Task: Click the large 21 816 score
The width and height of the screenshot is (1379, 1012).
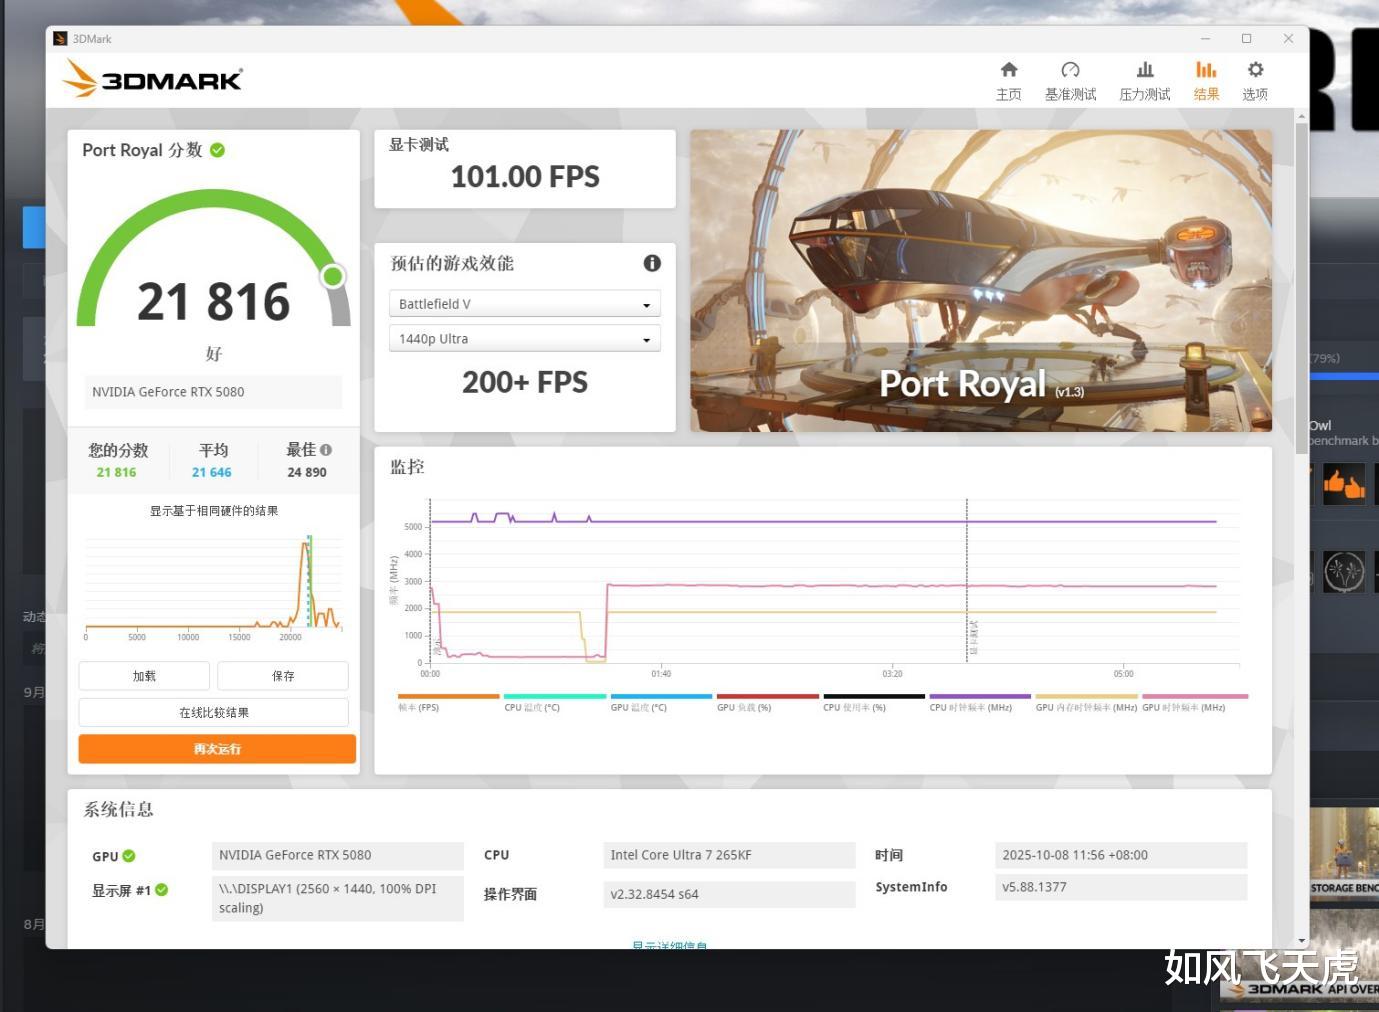Action: coord(214,302)
